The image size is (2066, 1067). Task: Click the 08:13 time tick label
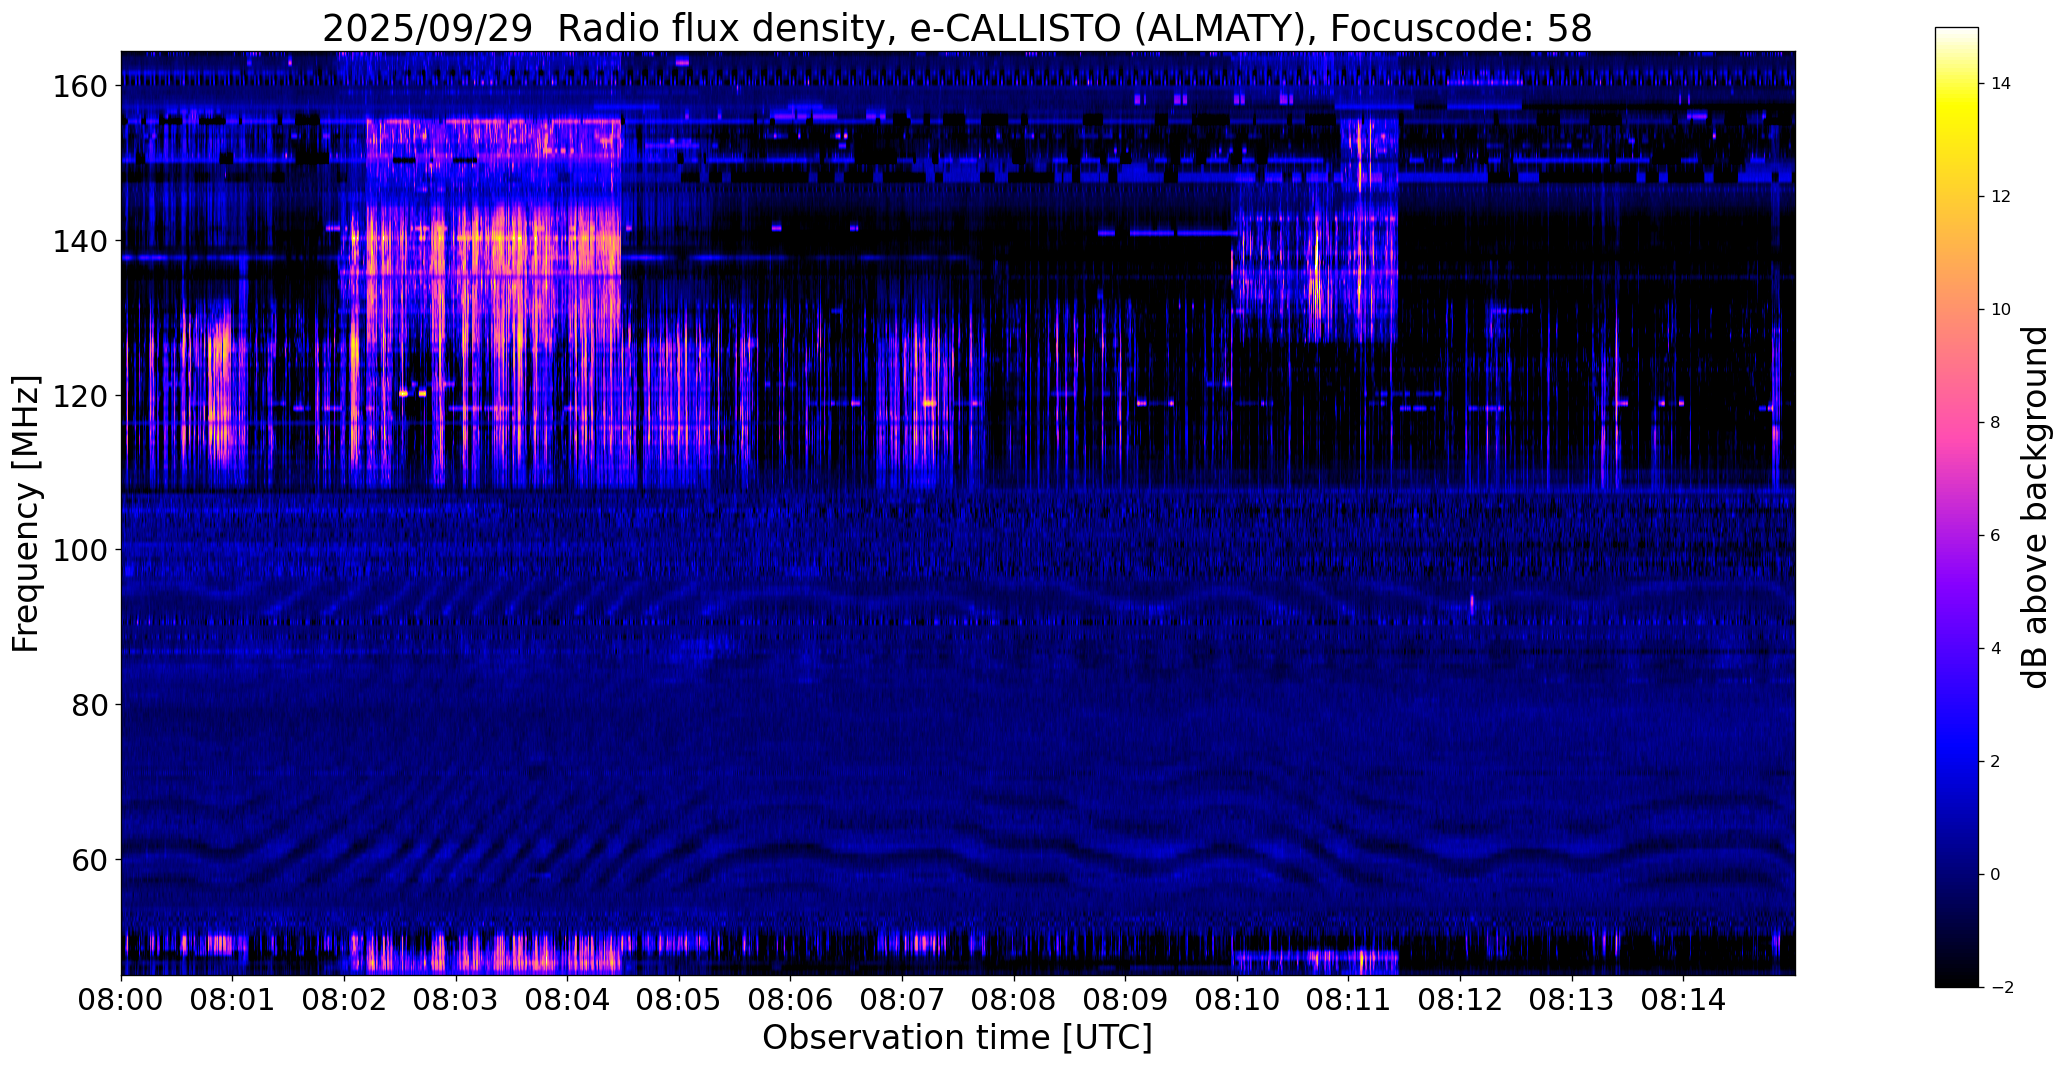[x=1571, y=999]
